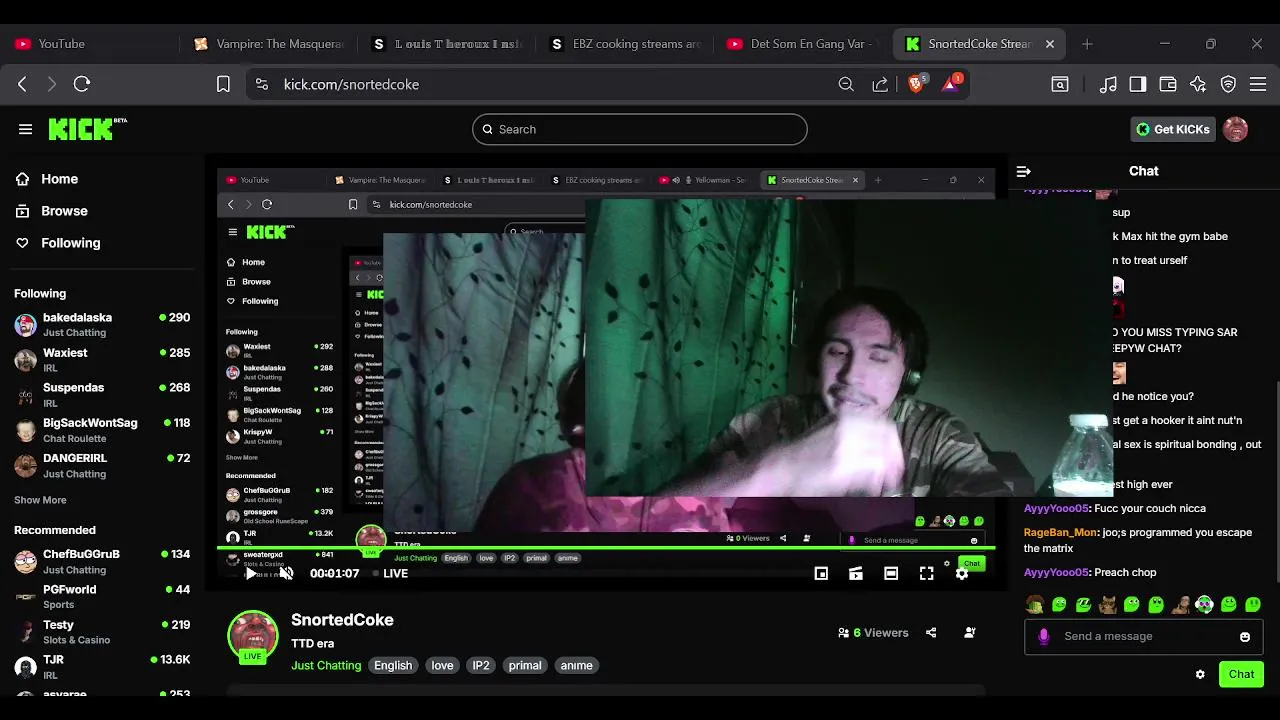Click the follow user icon near Viewers

969,633
